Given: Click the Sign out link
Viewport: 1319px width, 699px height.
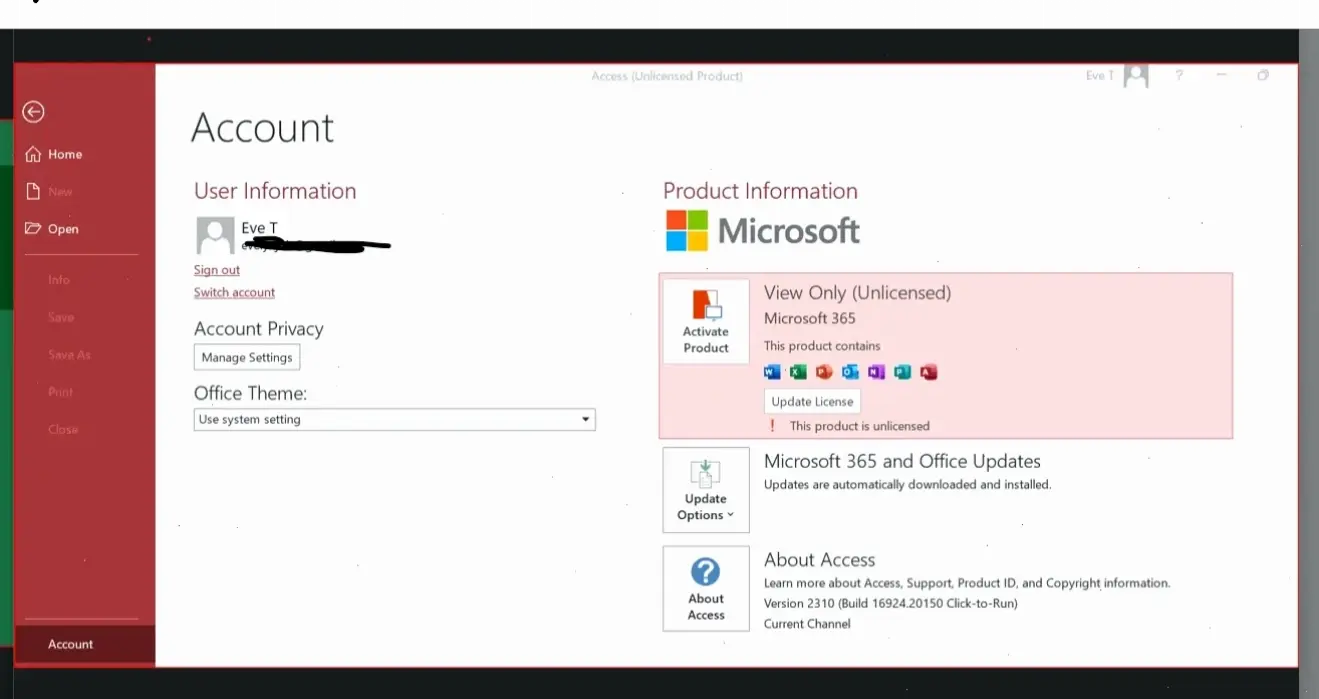Looking at the screenshot, I should click(x=217, y=270).
